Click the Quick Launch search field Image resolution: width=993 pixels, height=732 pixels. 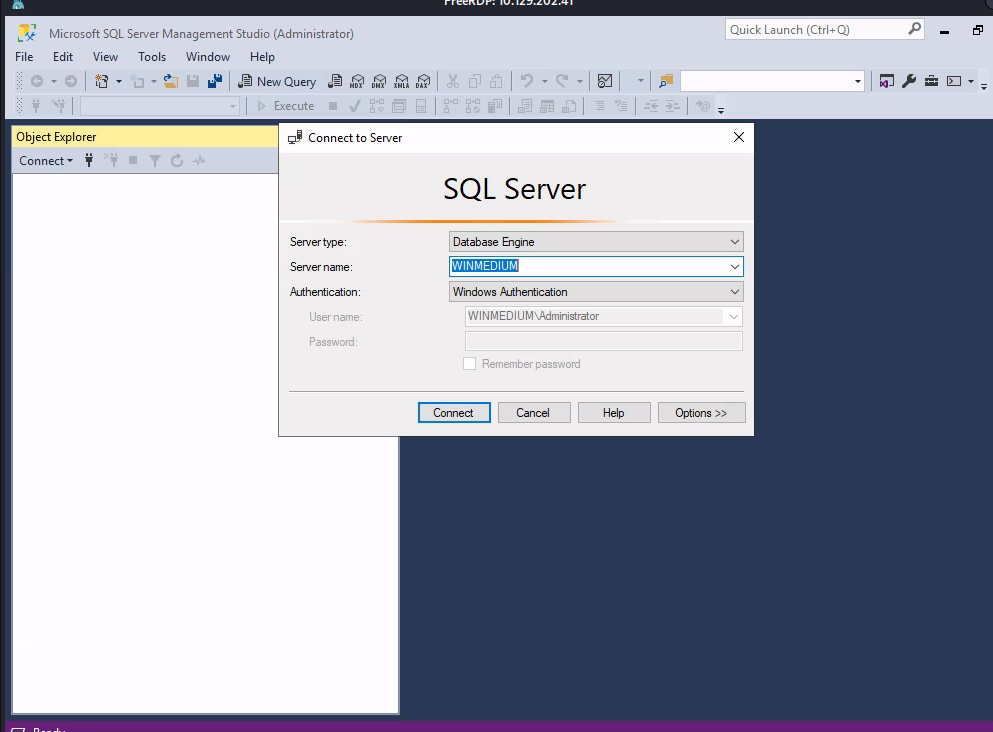tap(816, 30)
